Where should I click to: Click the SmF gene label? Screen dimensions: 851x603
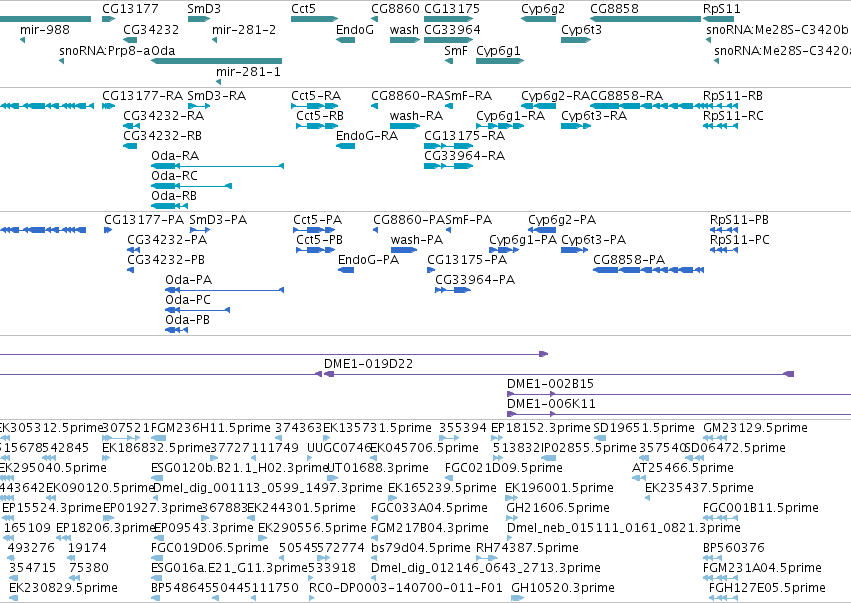tap(456, 50)
